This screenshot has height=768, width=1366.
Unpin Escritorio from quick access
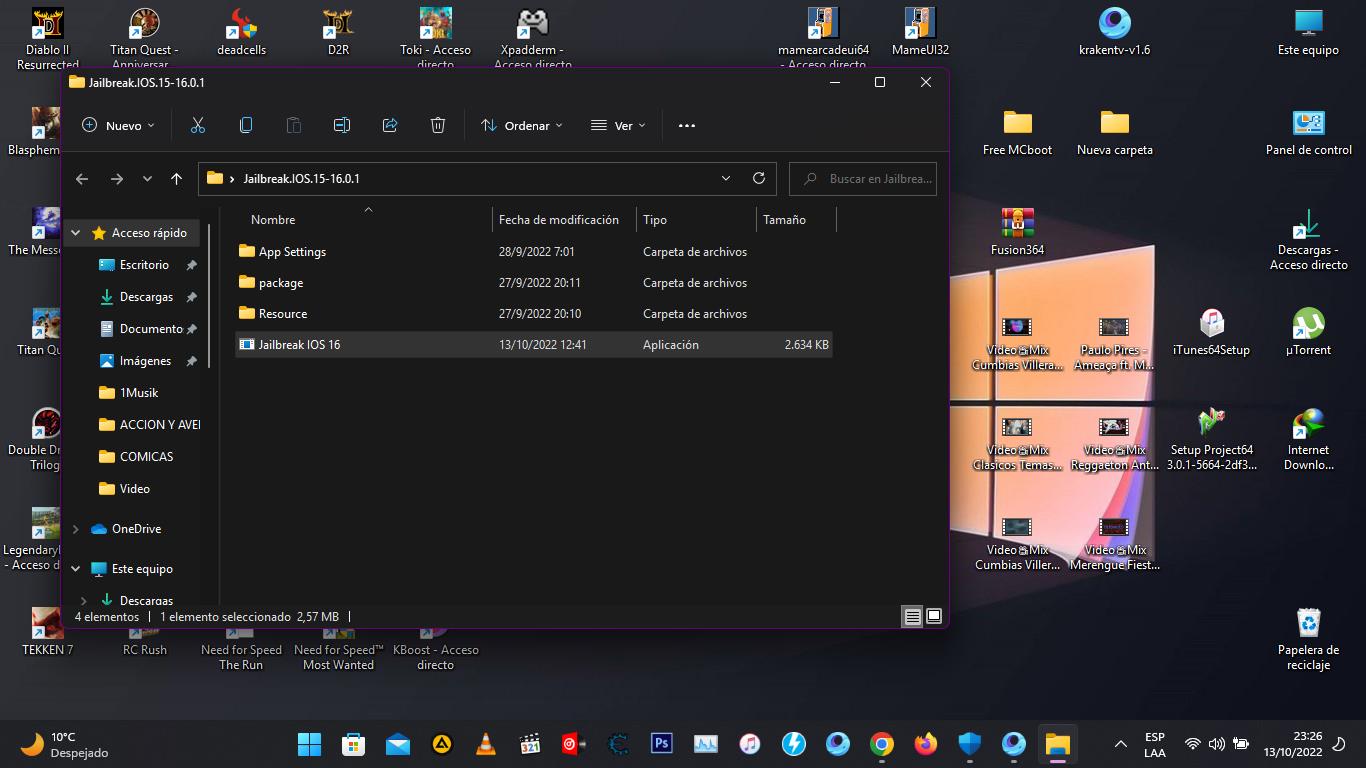coord(191,265)
